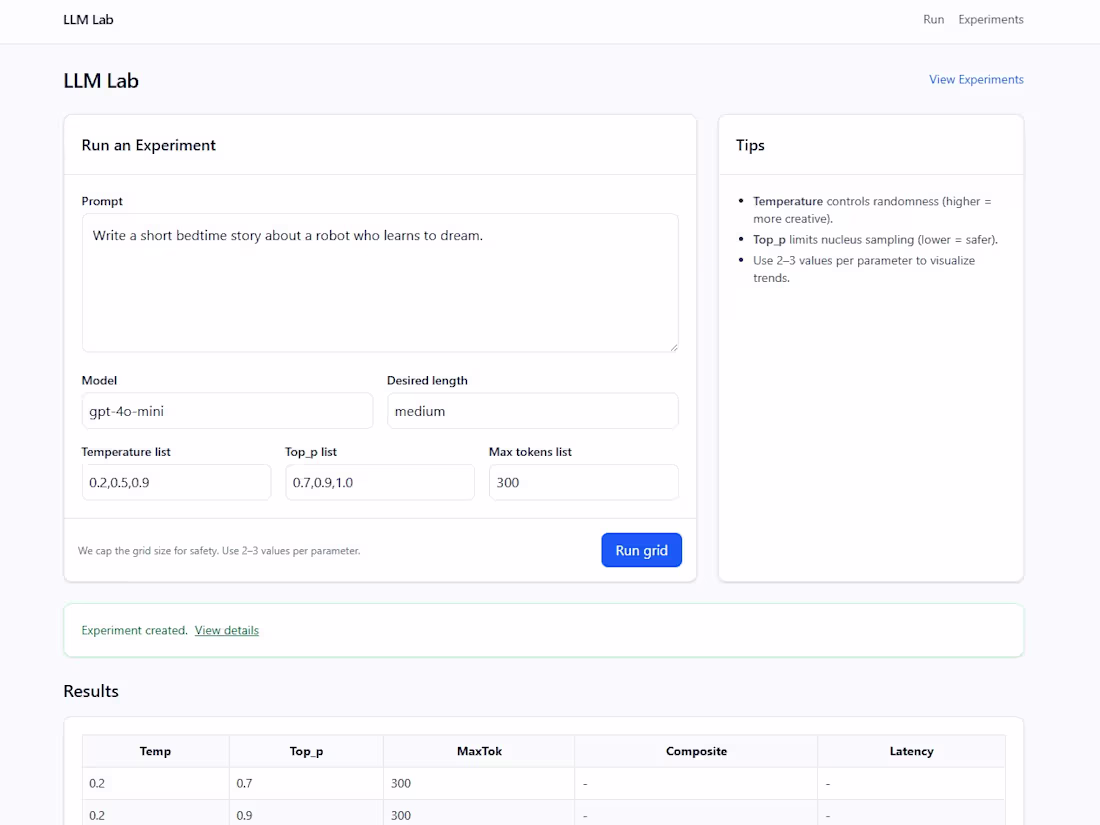The width and height of the screenshot is (1100, 825).
Task: Click the Run grid button
Action: tap(641, 549)
